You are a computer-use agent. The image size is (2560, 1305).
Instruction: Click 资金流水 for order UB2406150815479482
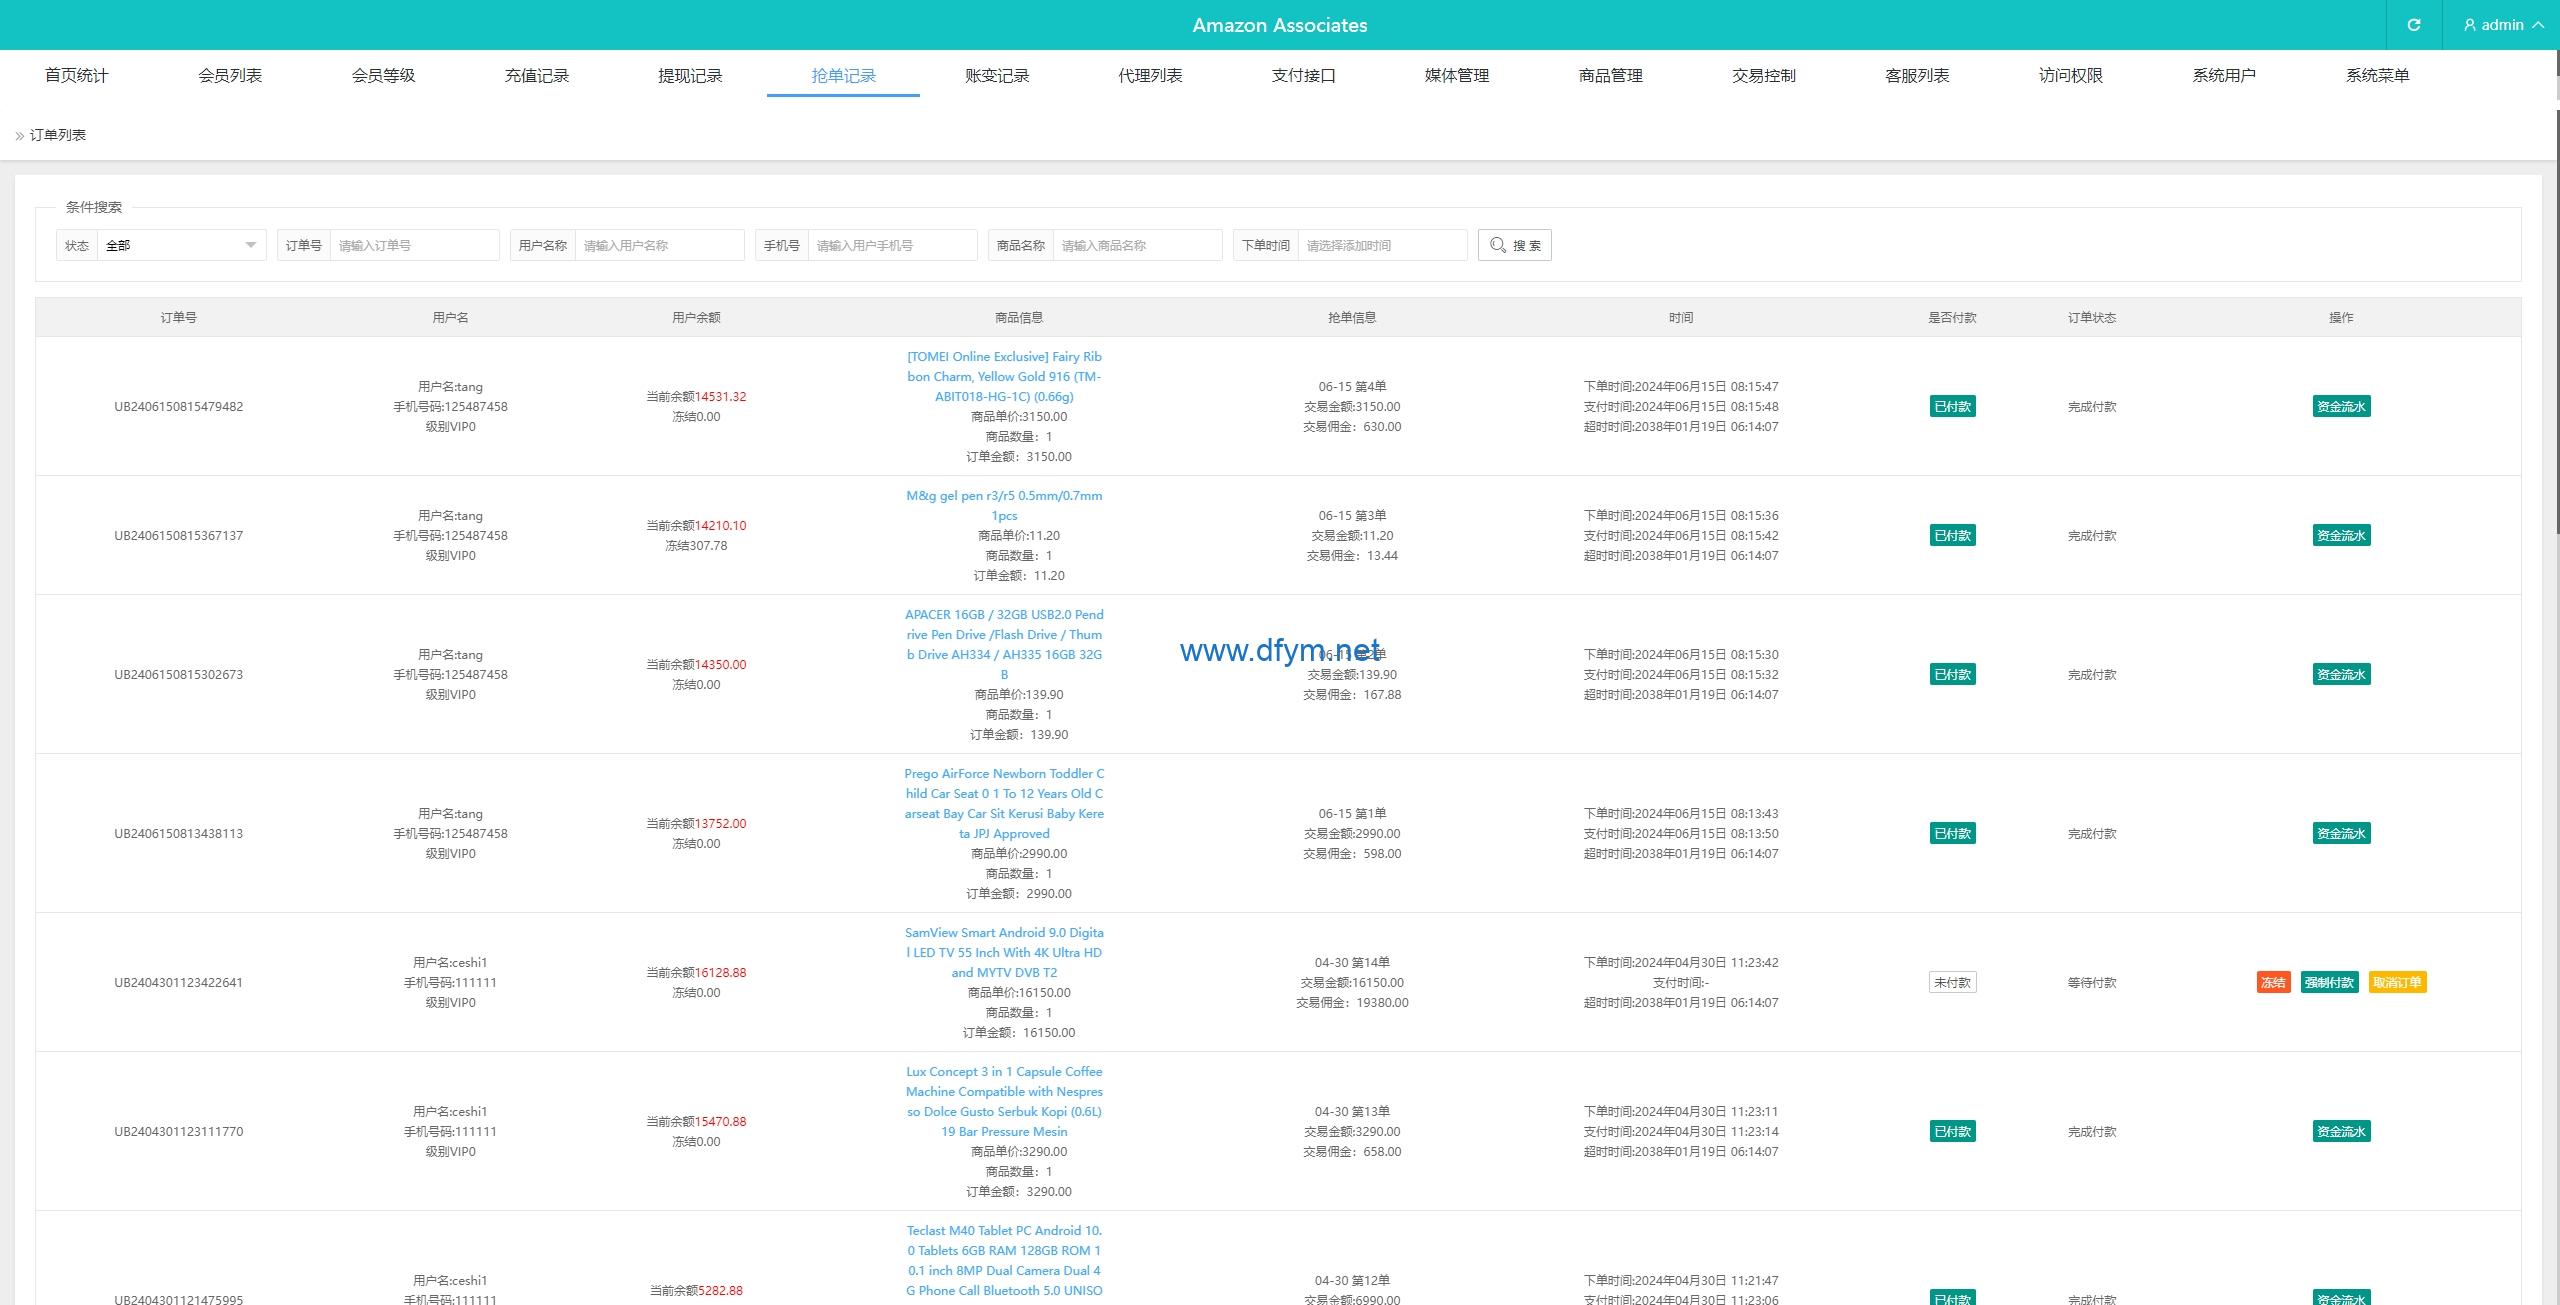tap(2341, 406)
